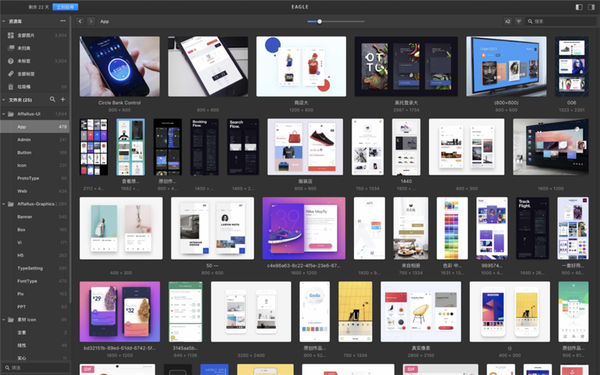Screen dimensions: 600x375
Task: Click the blue activate button in title bar
Action: pos(65,7)
